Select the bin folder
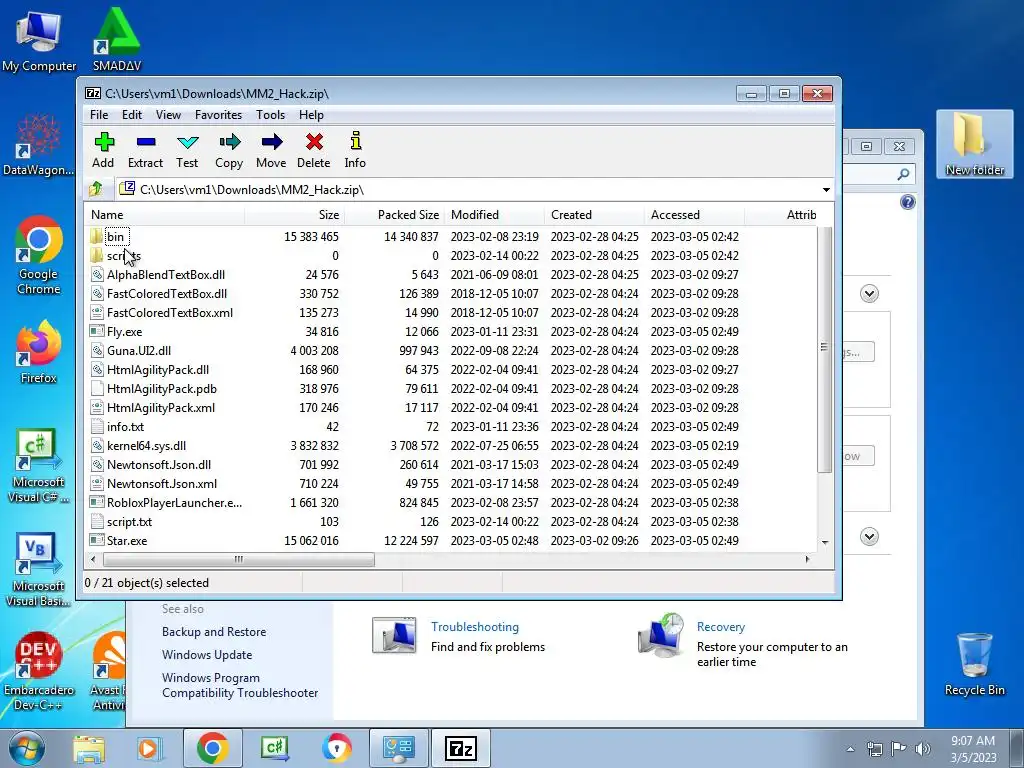1024x768 pixels. pyautogui.click(x=115, y=236)
